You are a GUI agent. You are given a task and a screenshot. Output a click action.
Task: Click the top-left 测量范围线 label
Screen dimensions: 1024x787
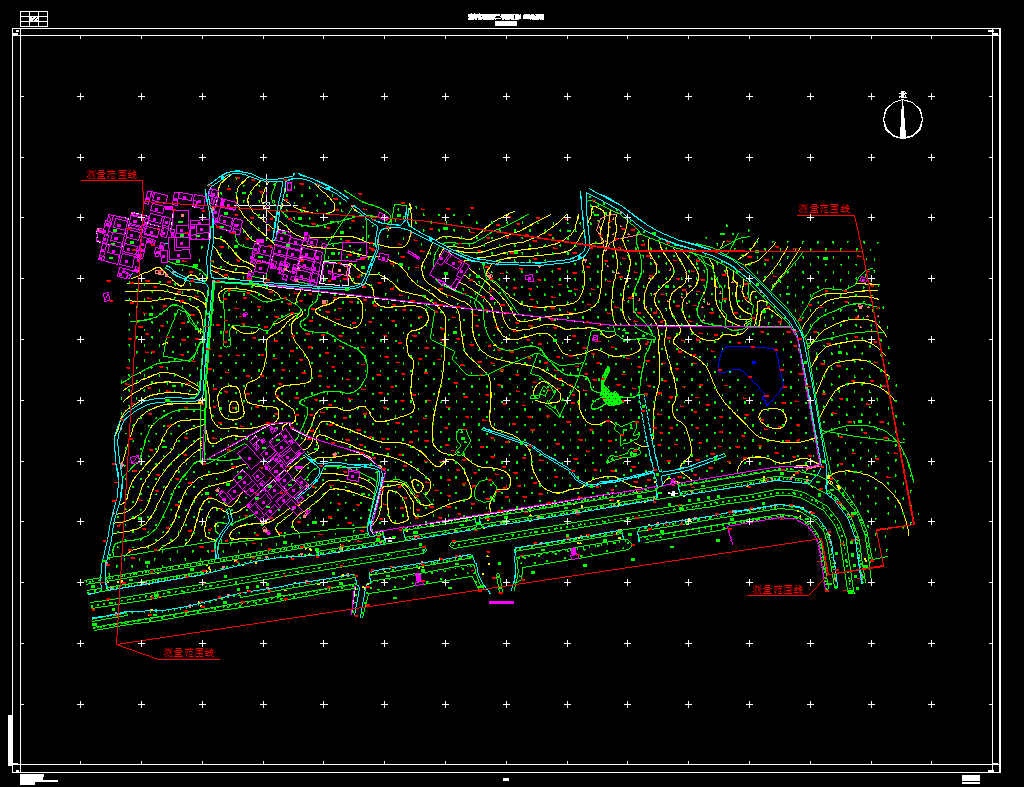[111, 175]
